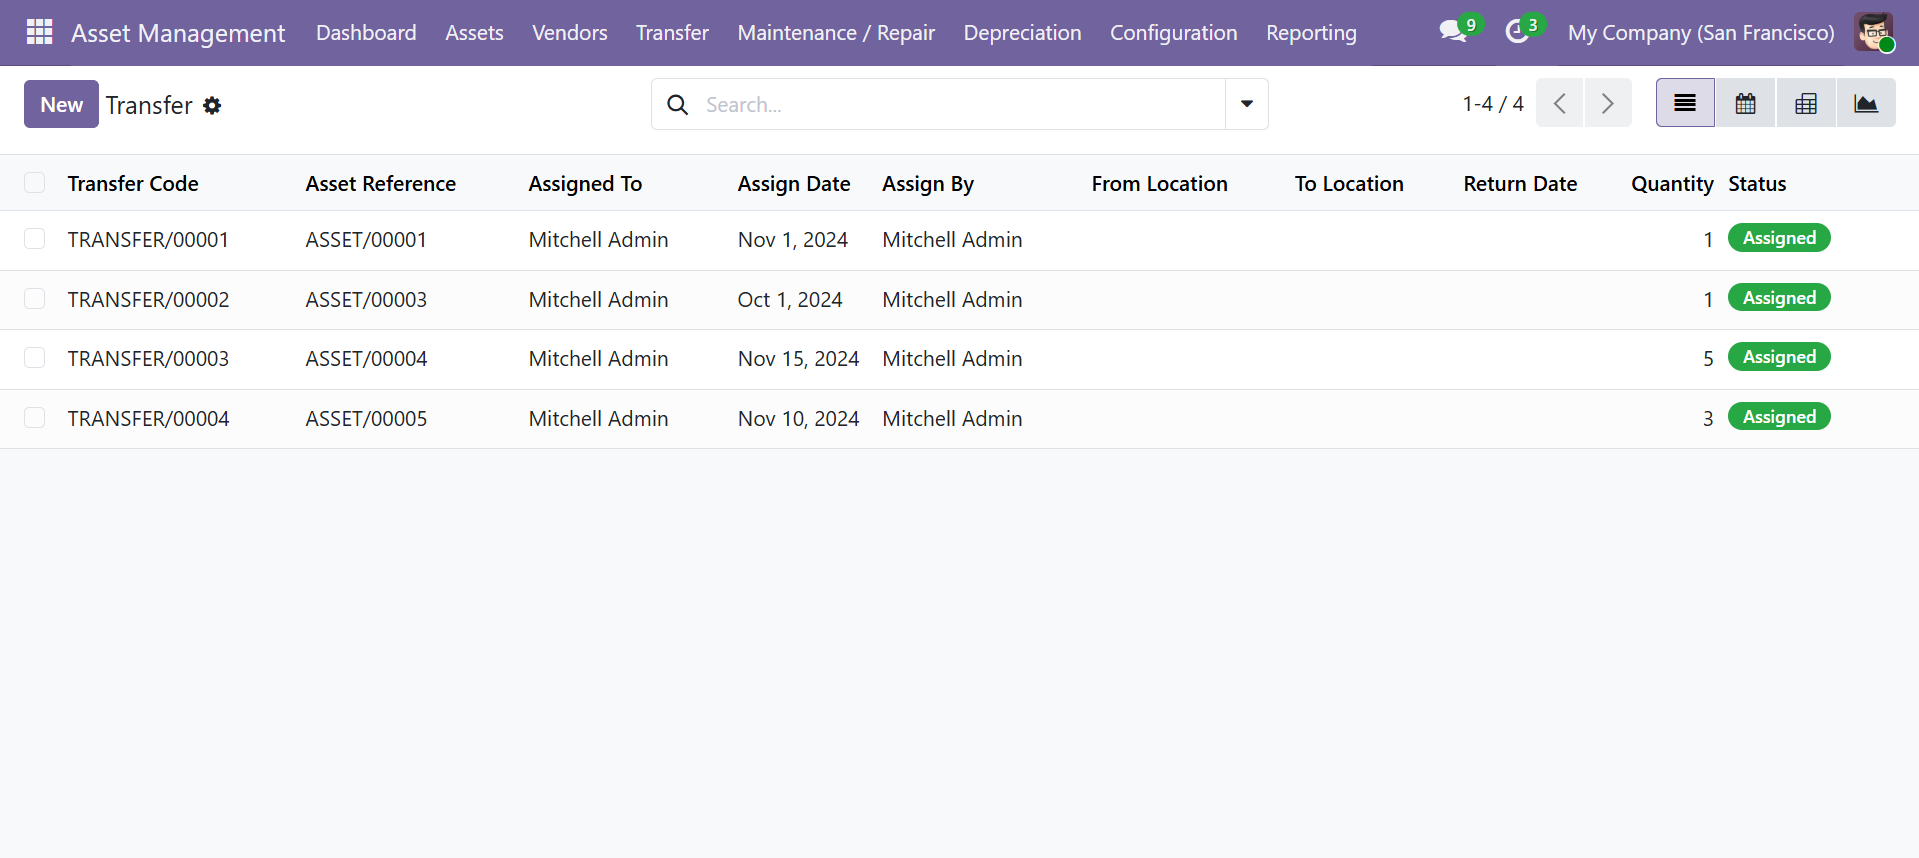This screenshot has width=1919, height=858.
Task: Select the TRANSFER/00001 row checkbox
Action: (35, 239)
